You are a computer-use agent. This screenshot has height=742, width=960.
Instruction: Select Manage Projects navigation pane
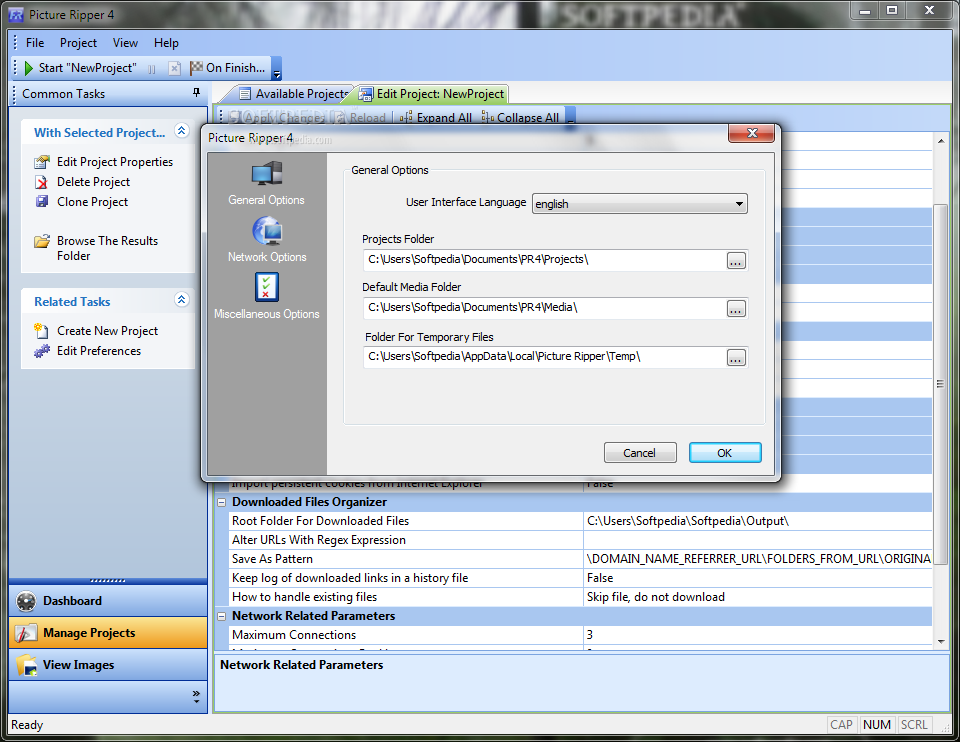pyautogui.click(x=108, y=633)
